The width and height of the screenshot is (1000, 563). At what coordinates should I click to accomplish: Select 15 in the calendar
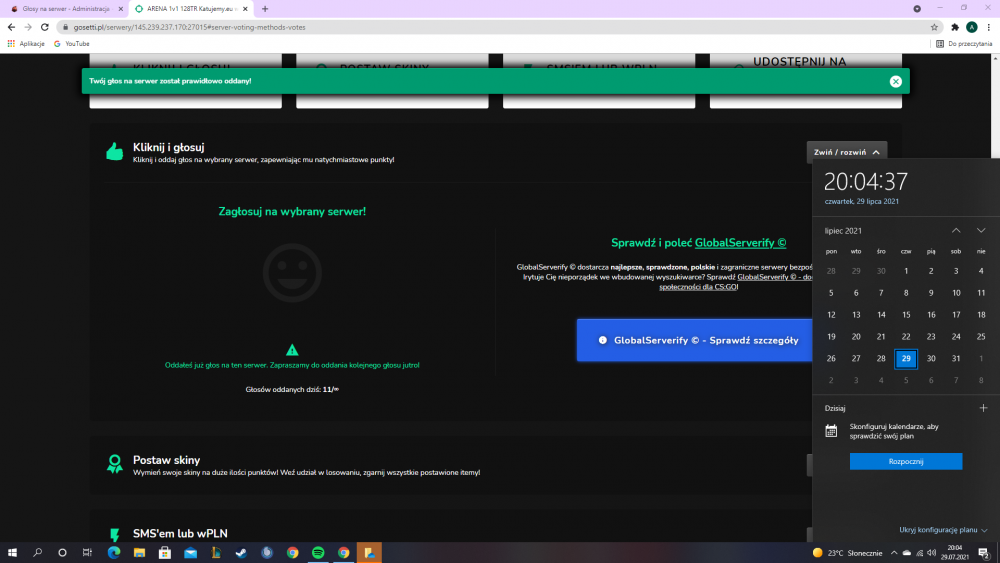point(906,314)
